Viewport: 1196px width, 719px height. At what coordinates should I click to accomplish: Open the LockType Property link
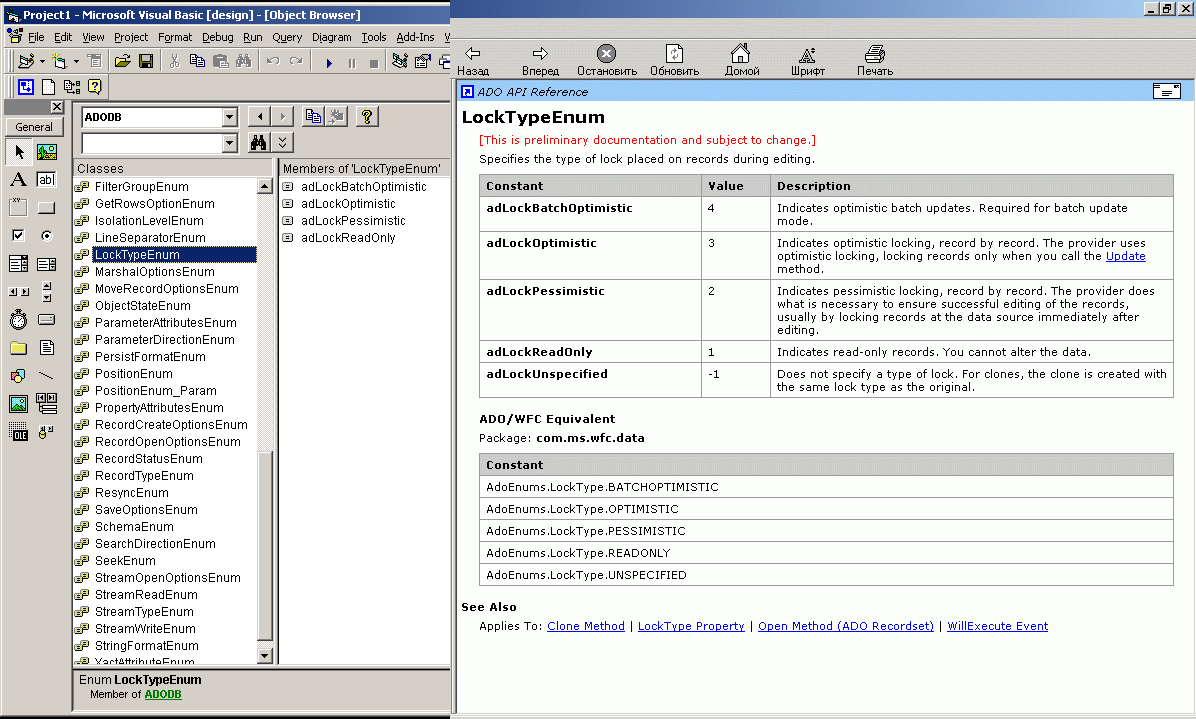click(691, 626)
